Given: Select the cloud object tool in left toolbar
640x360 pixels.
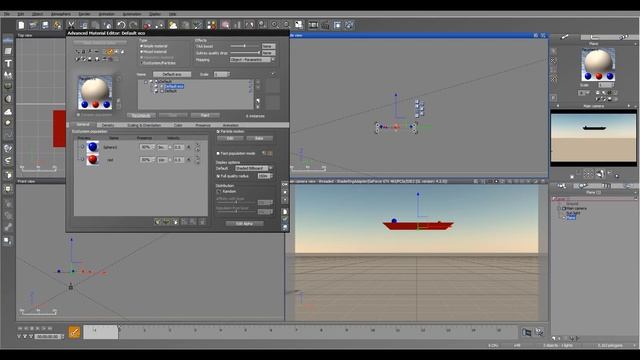Looking at the screenshot, I should pos(8,111).
